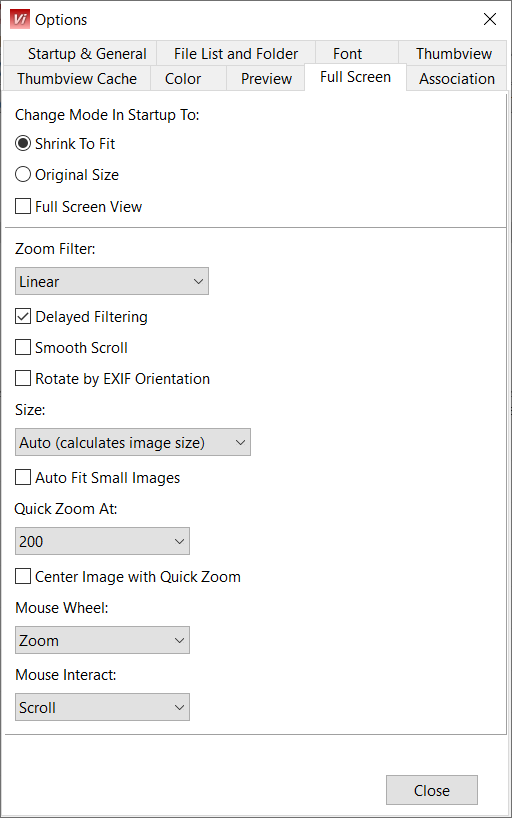
Task: Expand the Size Auto dropdown
Action: point(133,442)
